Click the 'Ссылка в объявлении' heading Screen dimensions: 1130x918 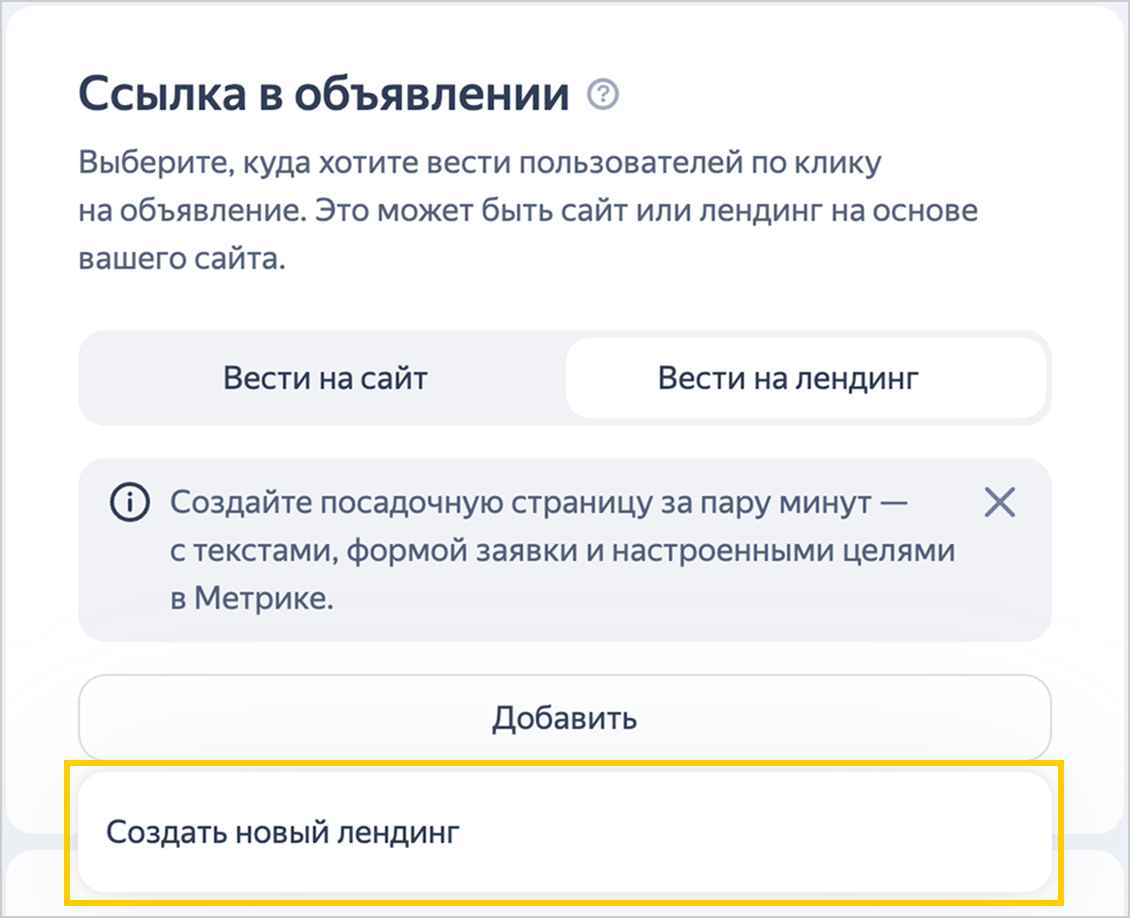(324, 94)
